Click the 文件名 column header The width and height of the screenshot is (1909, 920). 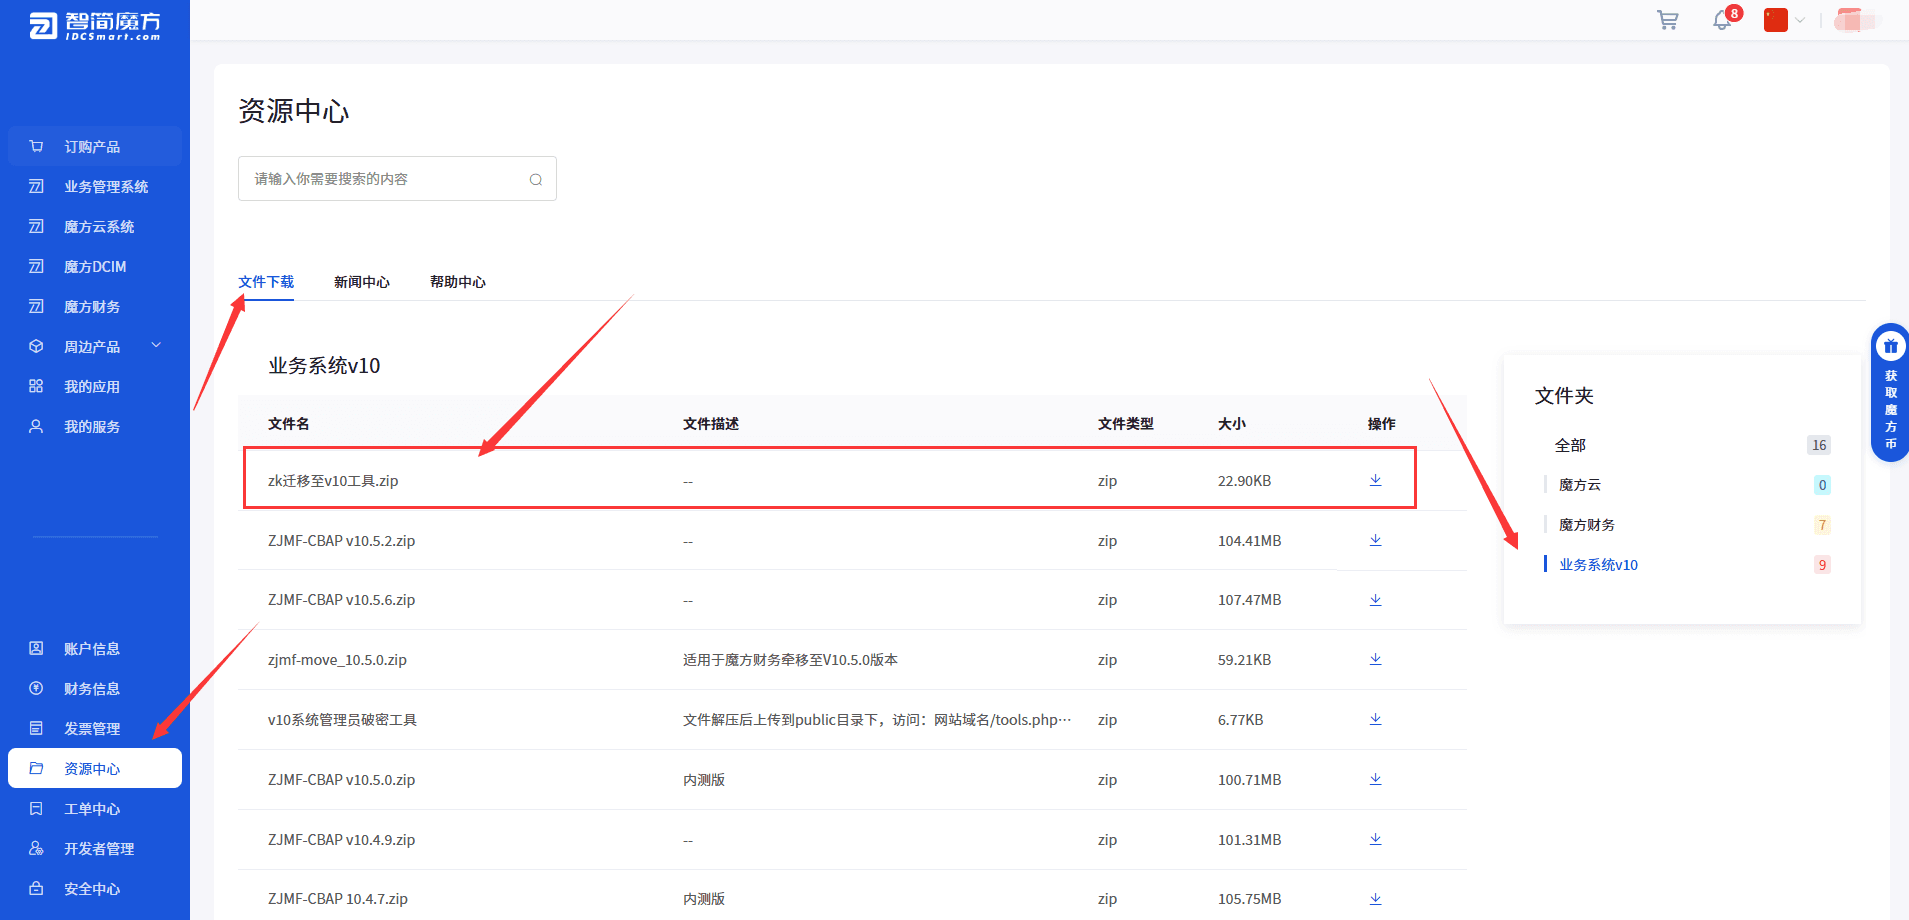point(288,424)
